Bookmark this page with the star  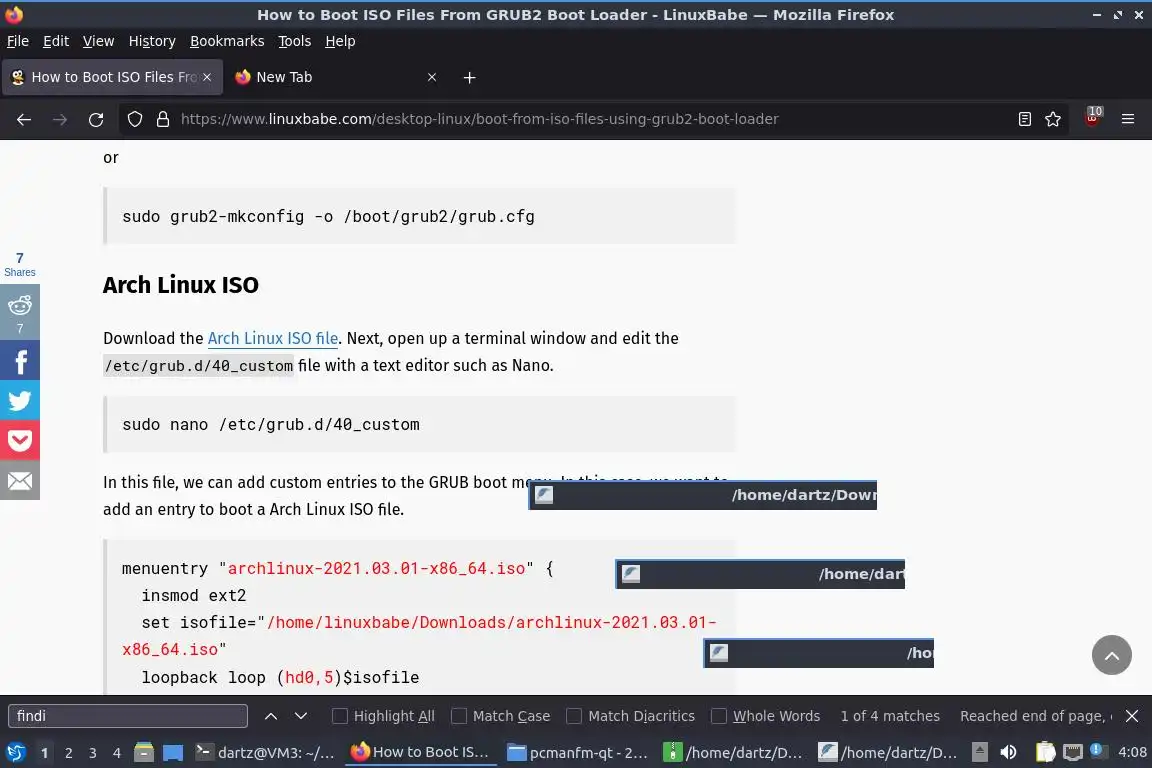click(1053, 119)
